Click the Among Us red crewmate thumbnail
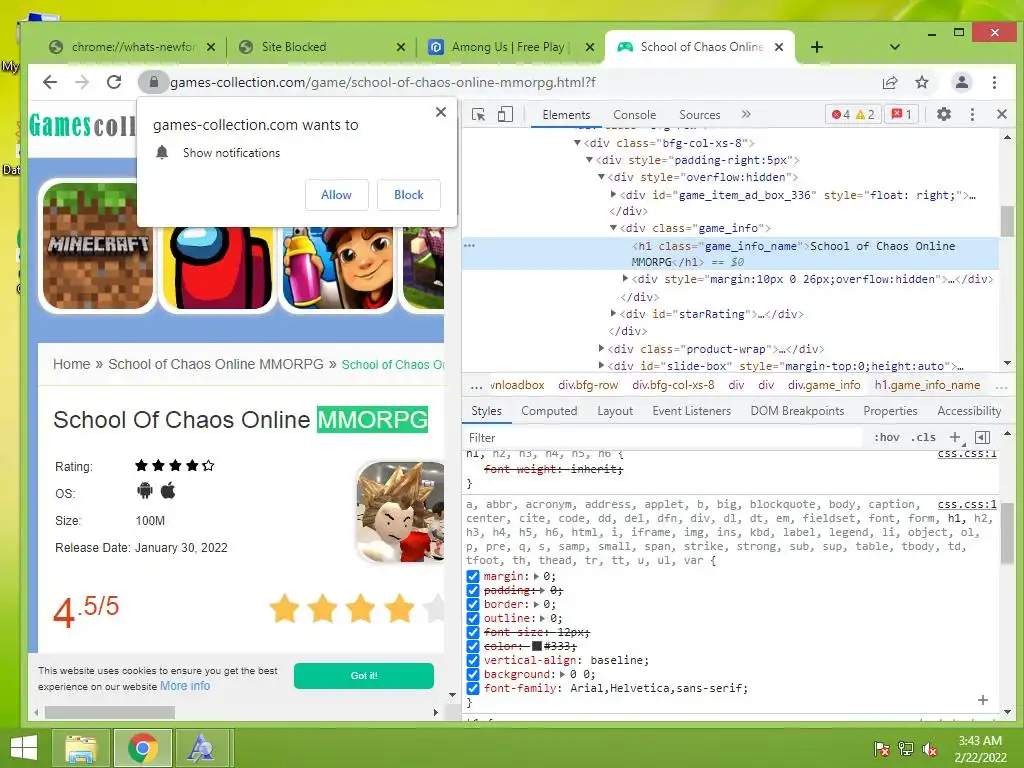This screenshot has height=768, width=1024. (x=218, y=268)
